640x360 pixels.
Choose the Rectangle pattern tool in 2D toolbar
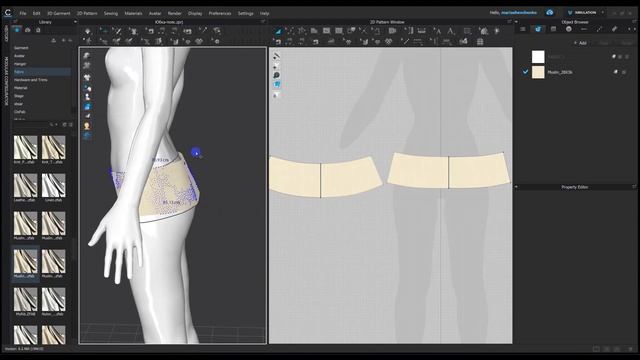click(x=327, y=31)
